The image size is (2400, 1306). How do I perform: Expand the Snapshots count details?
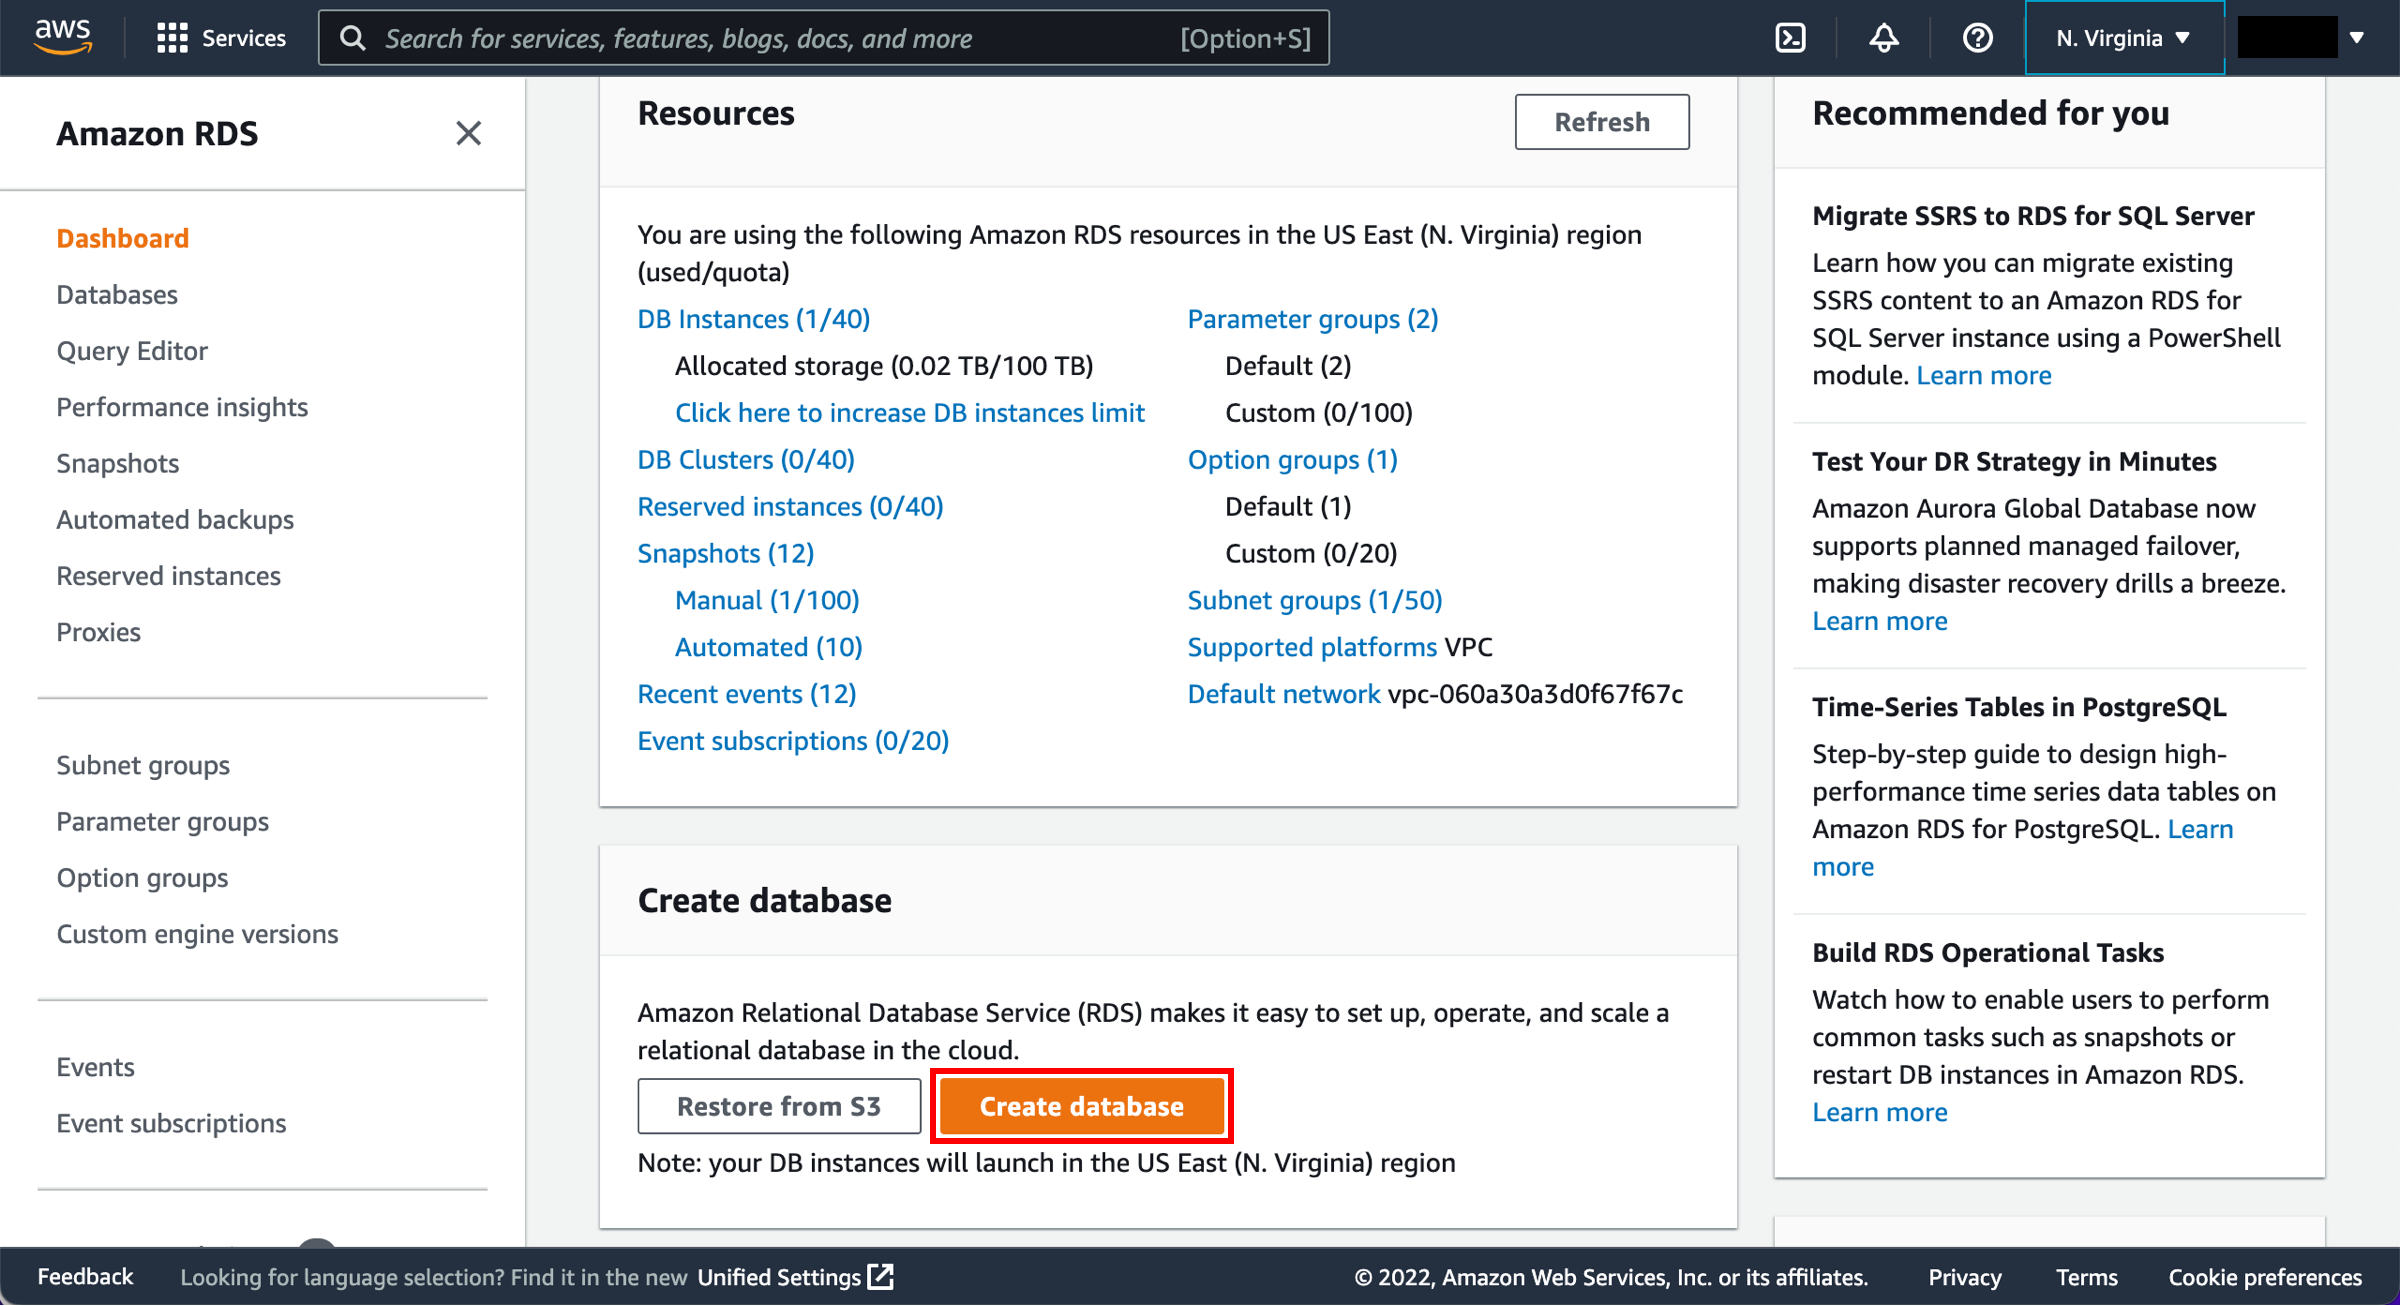[725, 553]
